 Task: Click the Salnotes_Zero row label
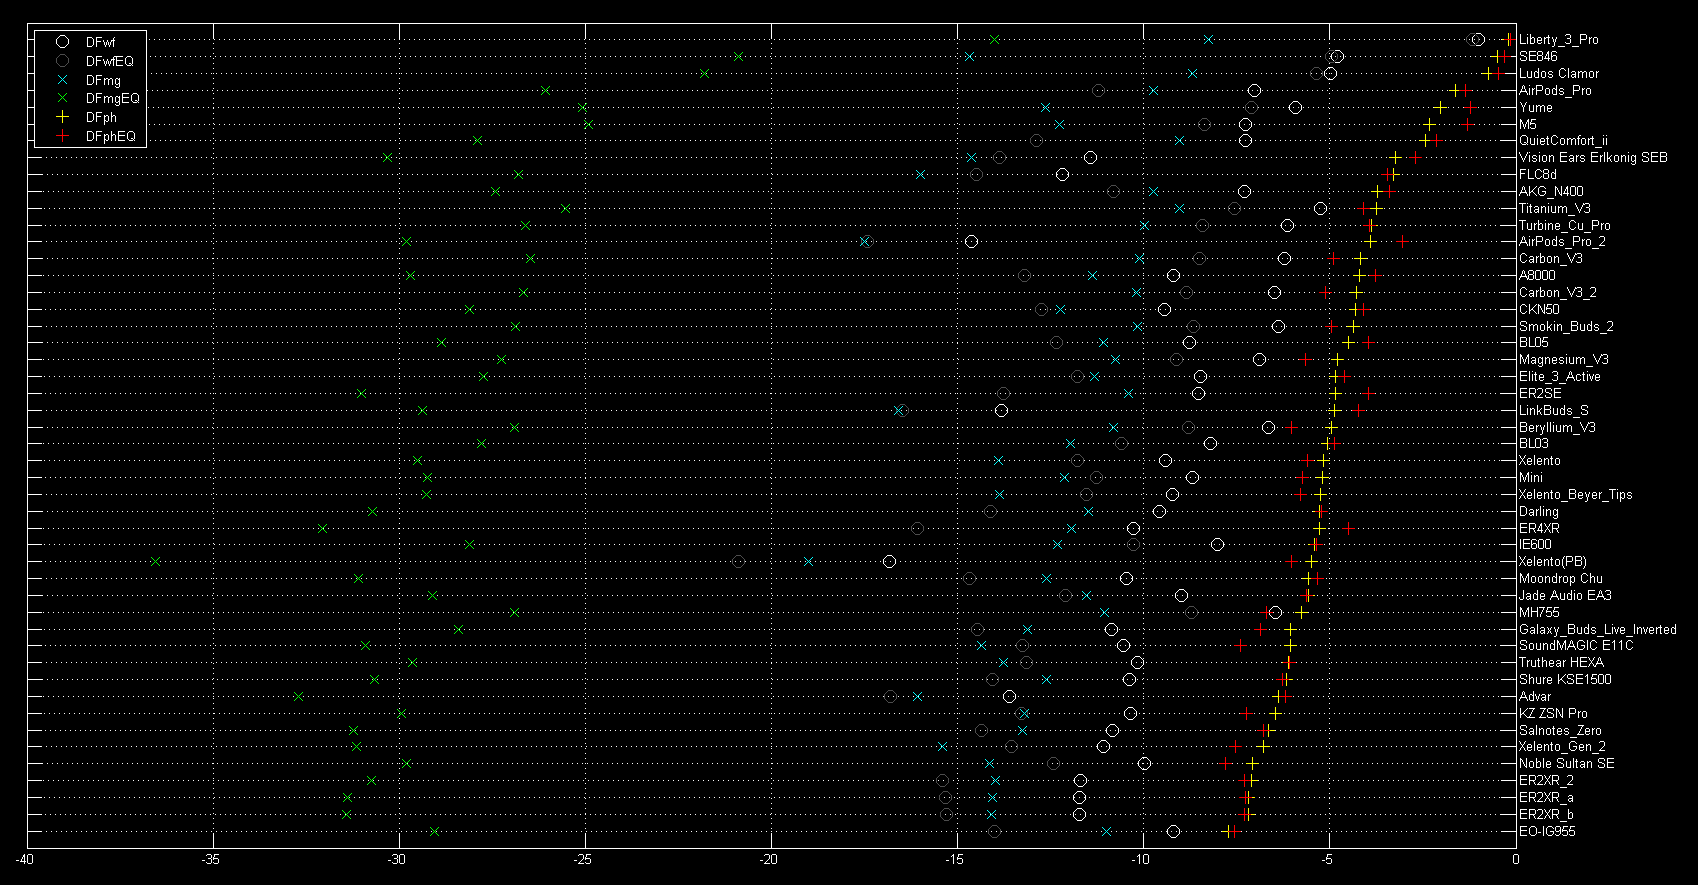click(1560, 731)
